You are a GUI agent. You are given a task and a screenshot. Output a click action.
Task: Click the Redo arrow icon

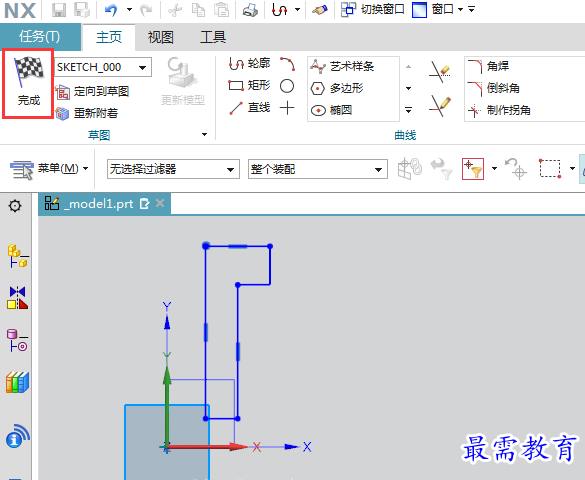(x=146, y=10)
